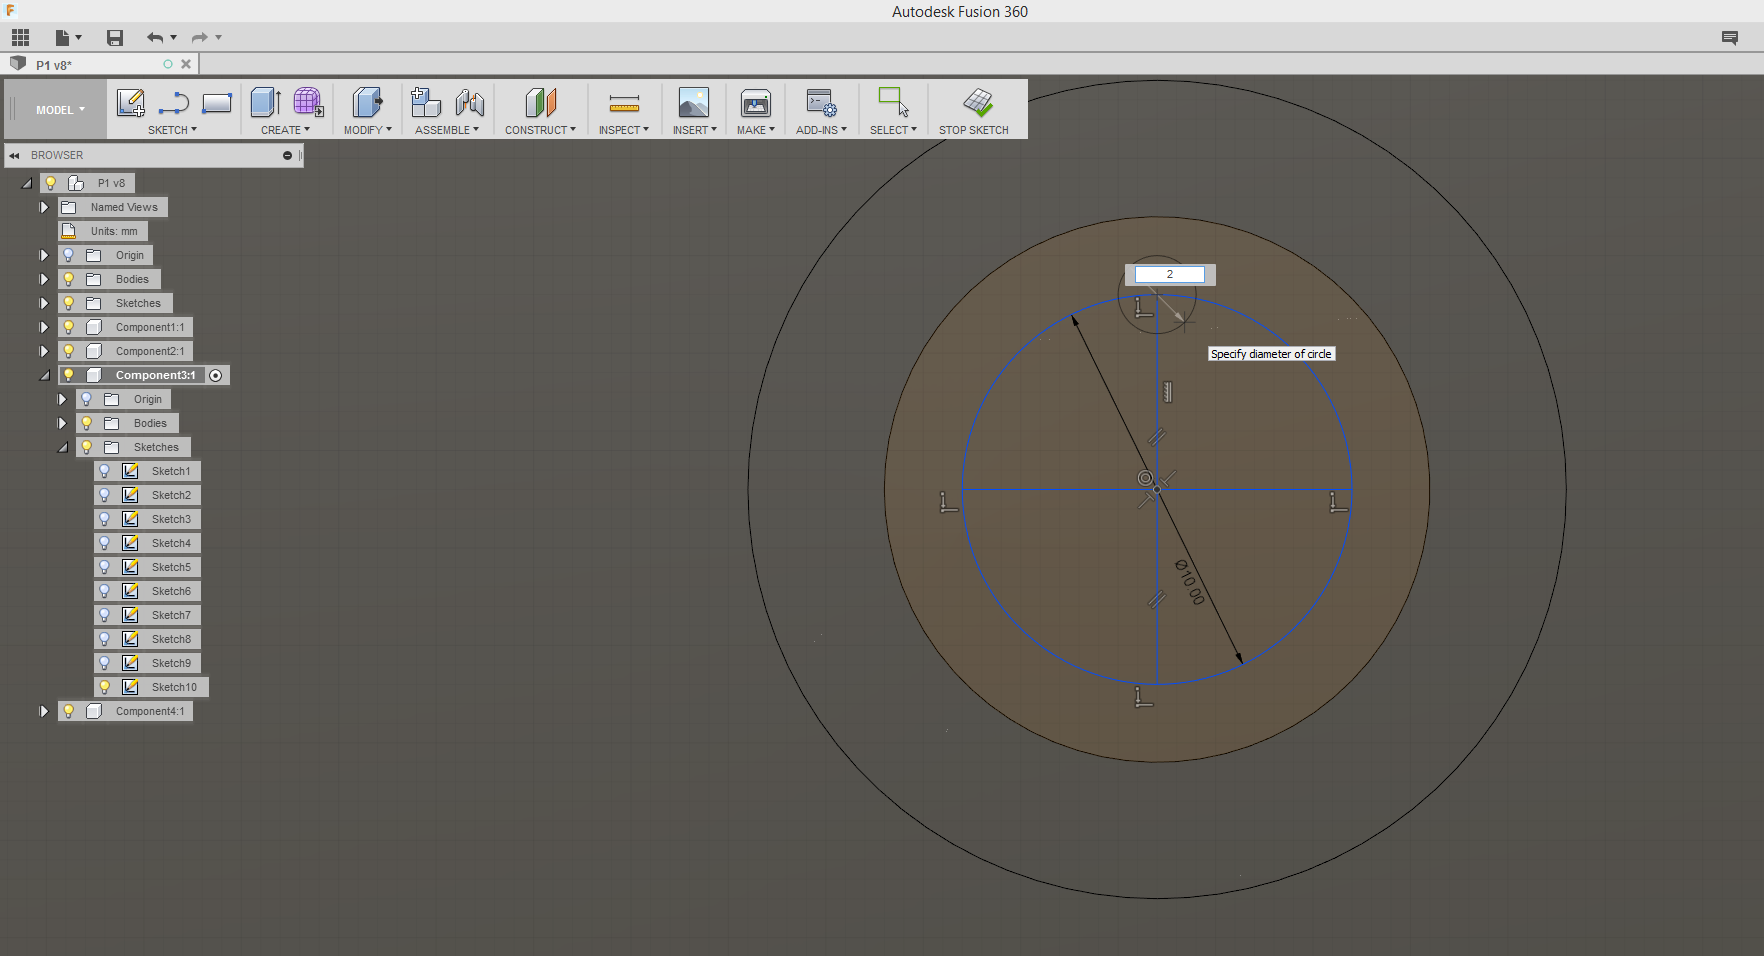Select the Add-Ins scripts icon
The width and height of the screenshot is (1764, 956).
coord(821,102)
